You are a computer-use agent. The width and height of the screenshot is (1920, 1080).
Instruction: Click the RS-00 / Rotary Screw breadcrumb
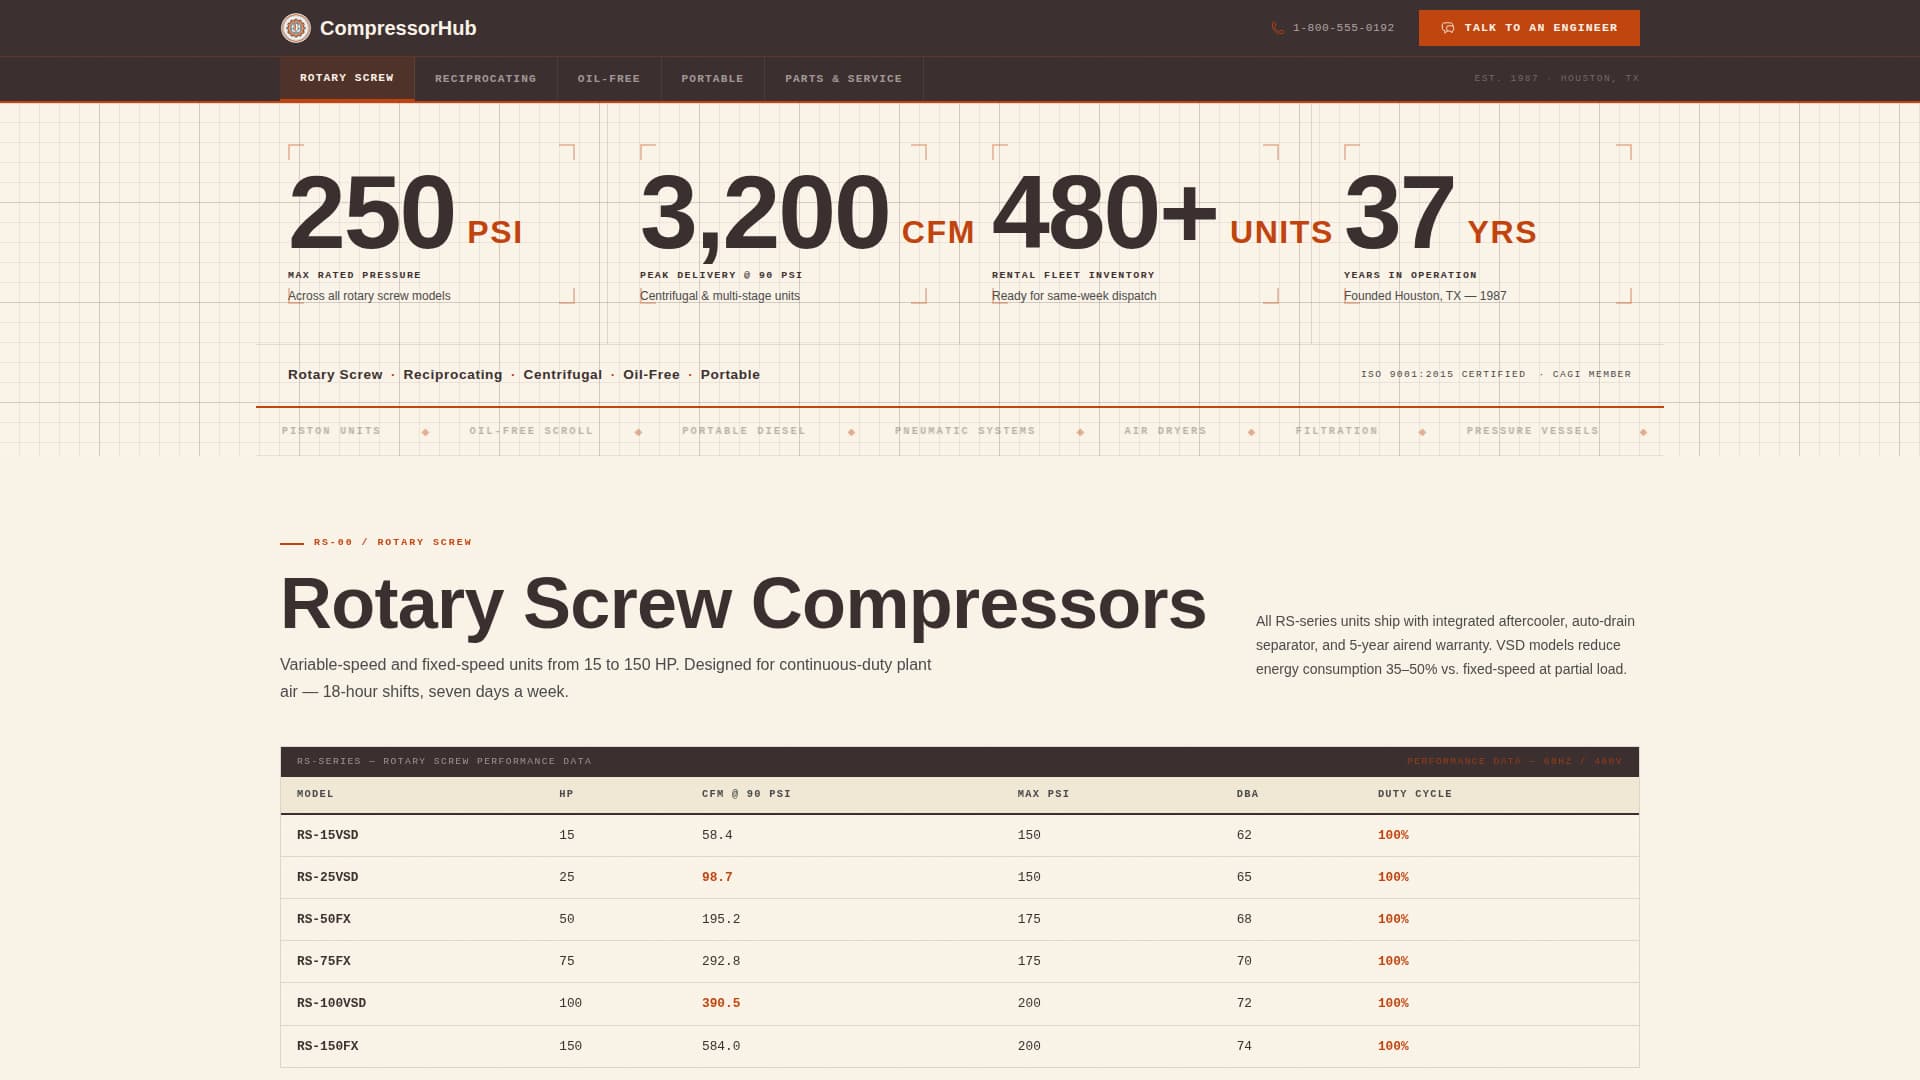(x=392, y=542)
